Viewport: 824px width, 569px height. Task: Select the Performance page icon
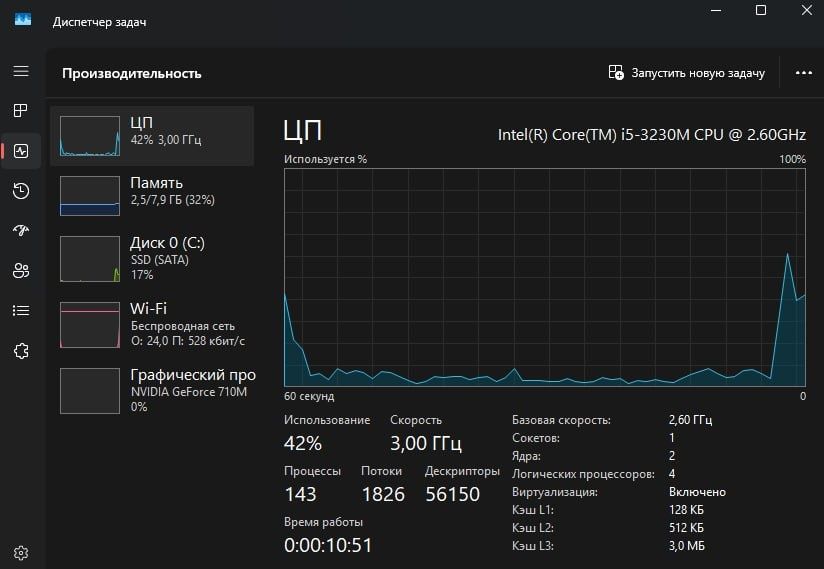(21, 151)
